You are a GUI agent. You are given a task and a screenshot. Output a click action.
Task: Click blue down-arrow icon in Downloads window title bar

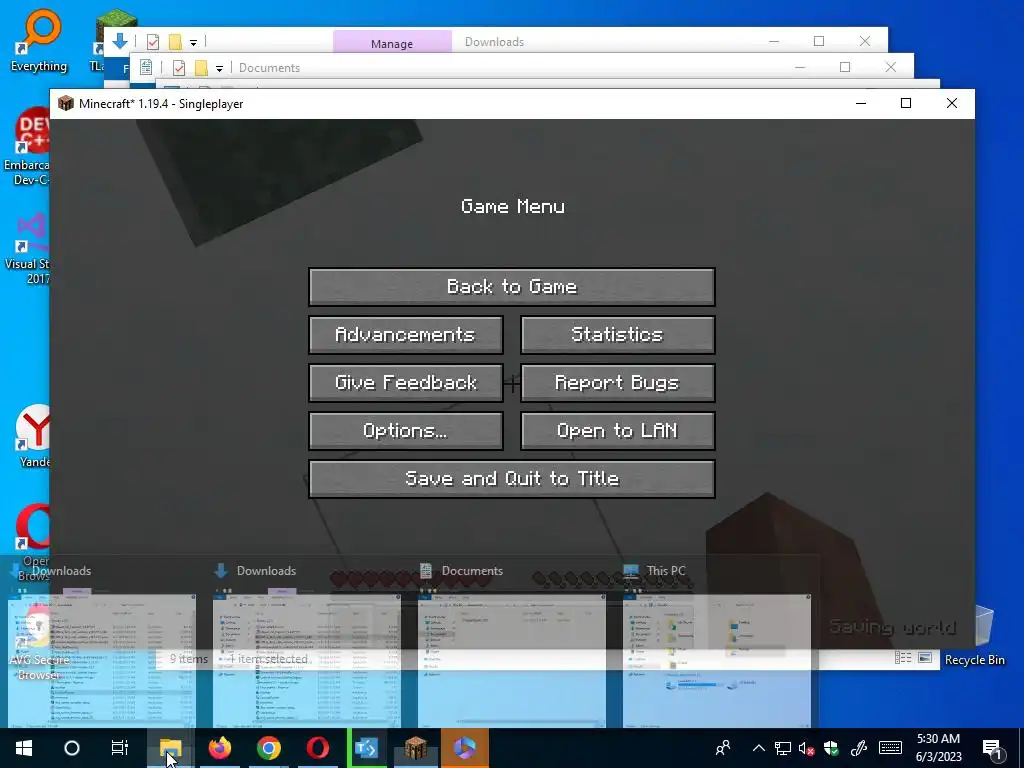pos(120,41)
